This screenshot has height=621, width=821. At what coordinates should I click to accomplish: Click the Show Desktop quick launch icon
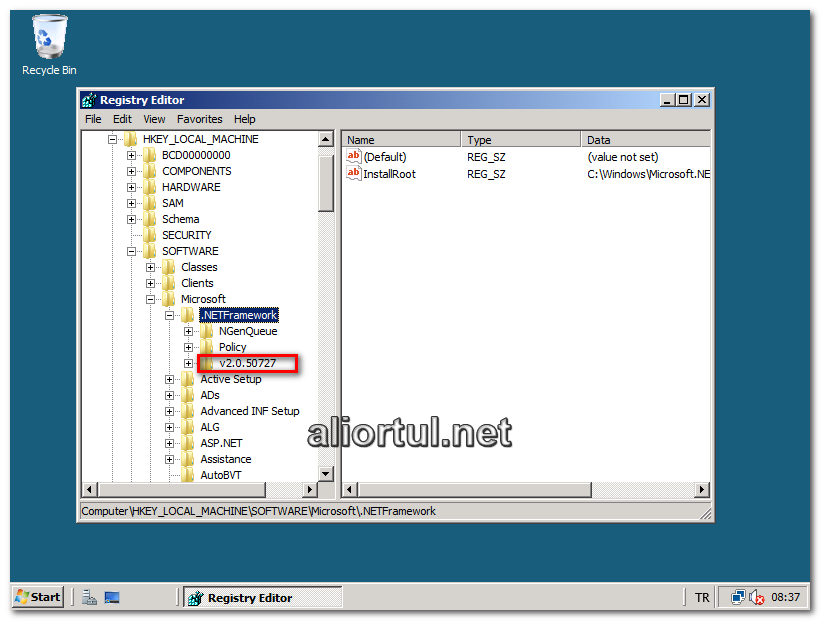point(112,597)
